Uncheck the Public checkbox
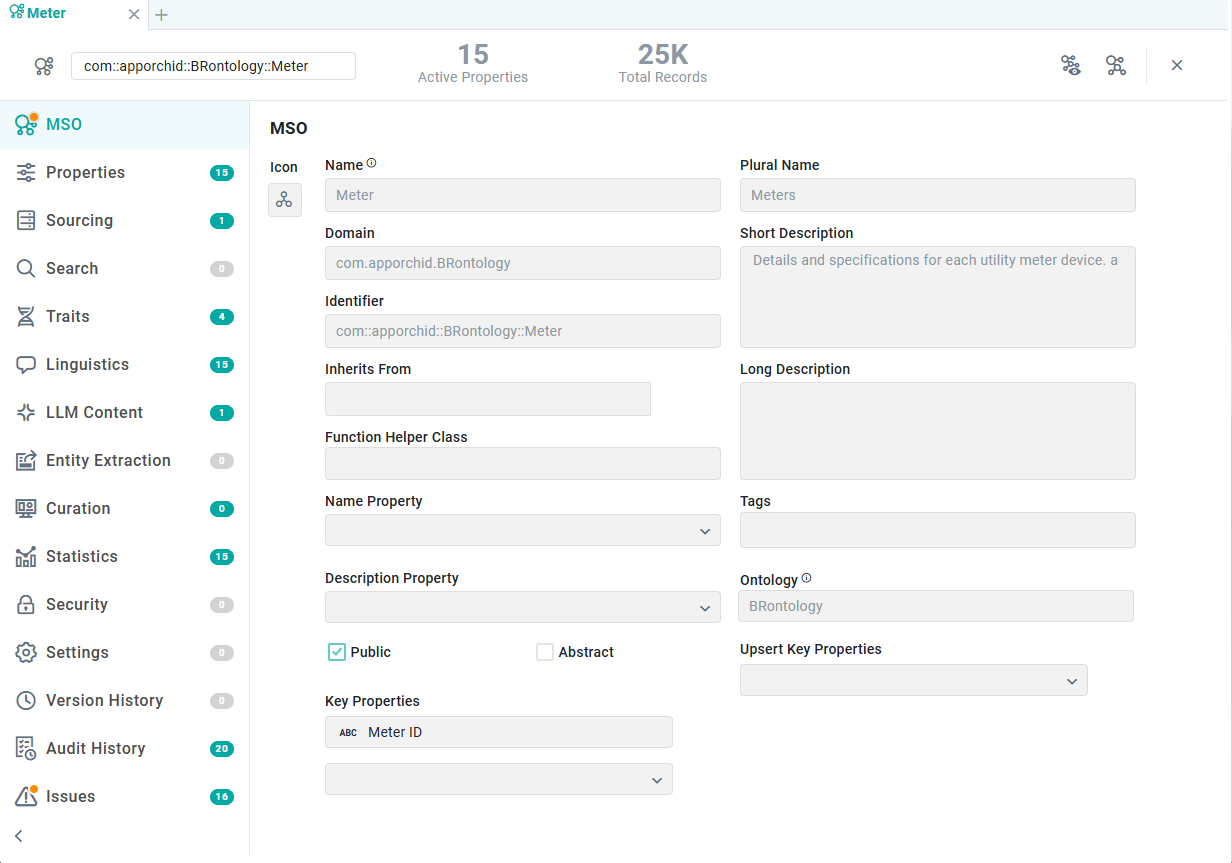Image resolution: width=1232 pixels, height=863 pixels. pos(337,652)
